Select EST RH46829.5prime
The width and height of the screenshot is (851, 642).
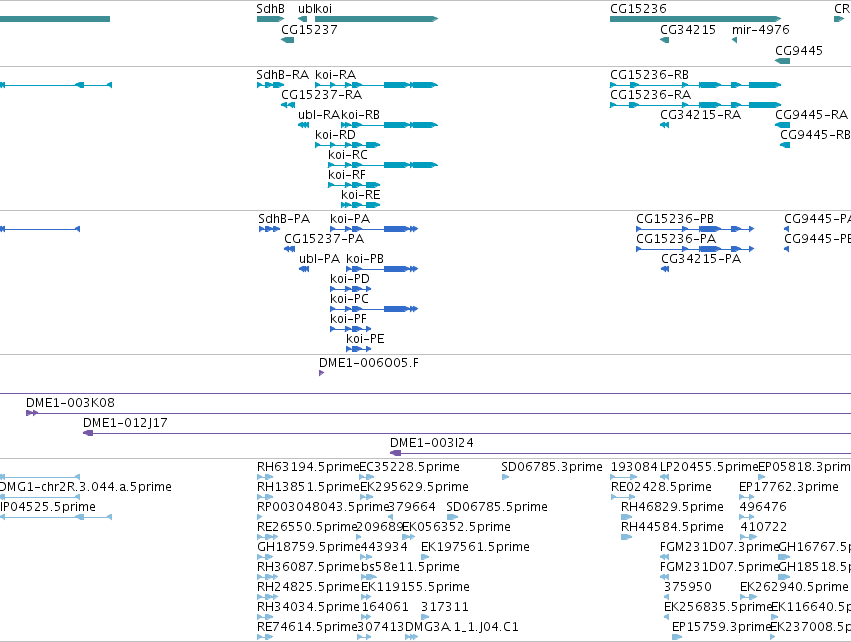pos(626,517)
